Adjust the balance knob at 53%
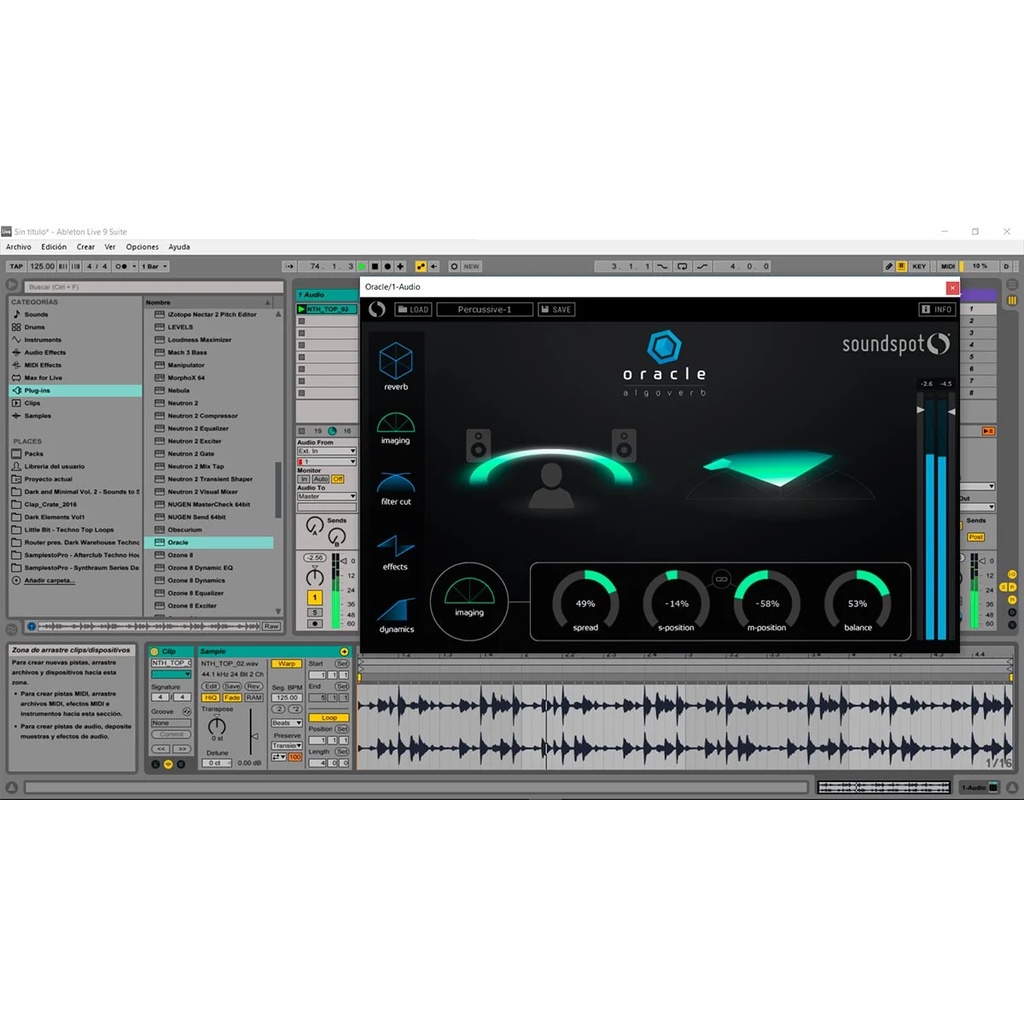The image size is (1024, 1024). [x=857, y=602]
